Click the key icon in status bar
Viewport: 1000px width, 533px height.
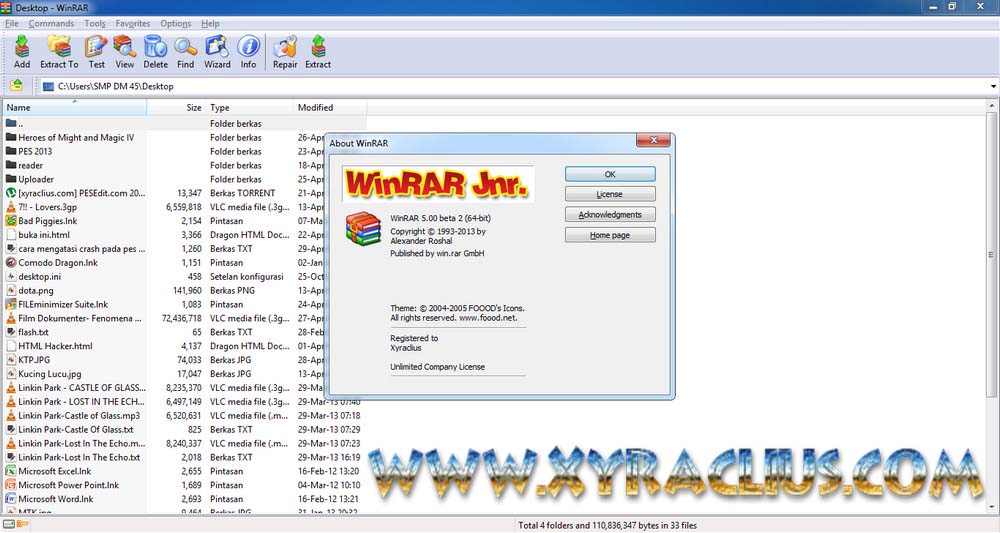[x=22, y=524]
